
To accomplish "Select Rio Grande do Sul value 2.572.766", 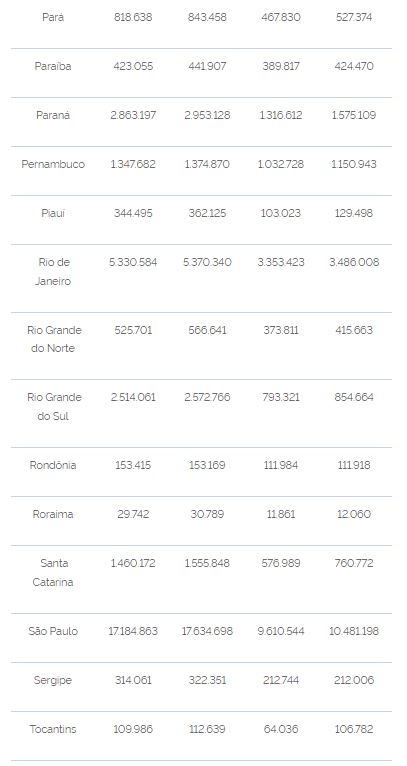I will (x=207, y=397).
